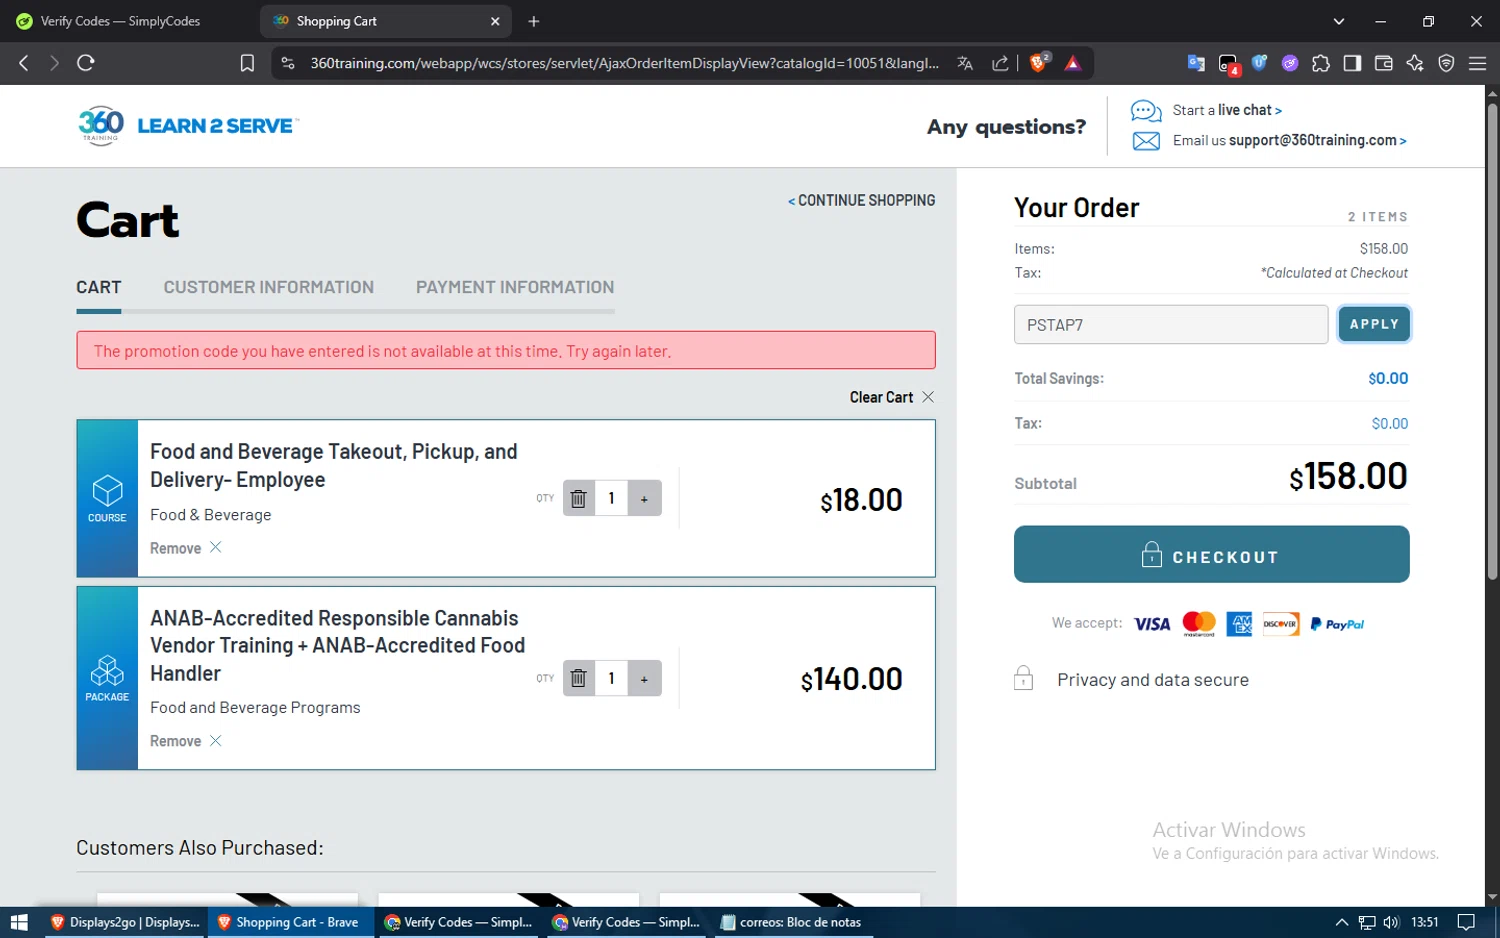Click the Mastercard payment logo

pyautogui.click(x=1199, y=624)
